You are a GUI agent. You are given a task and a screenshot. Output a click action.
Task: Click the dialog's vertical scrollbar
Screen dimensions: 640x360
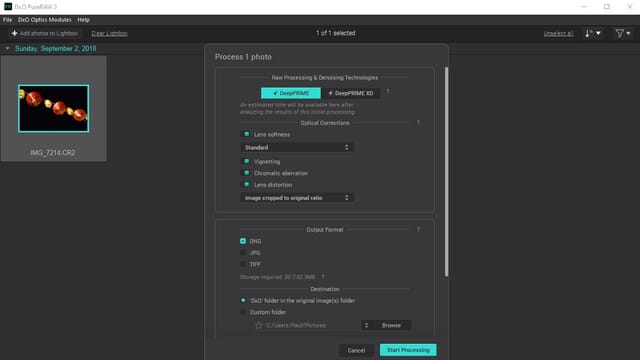447,171
